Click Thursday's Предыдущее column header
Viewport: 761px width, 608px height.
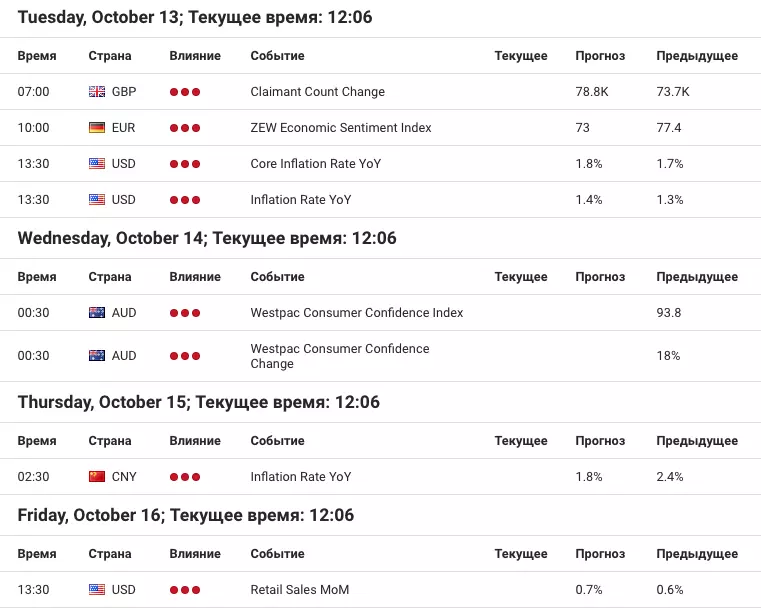(x=697, y=441)
